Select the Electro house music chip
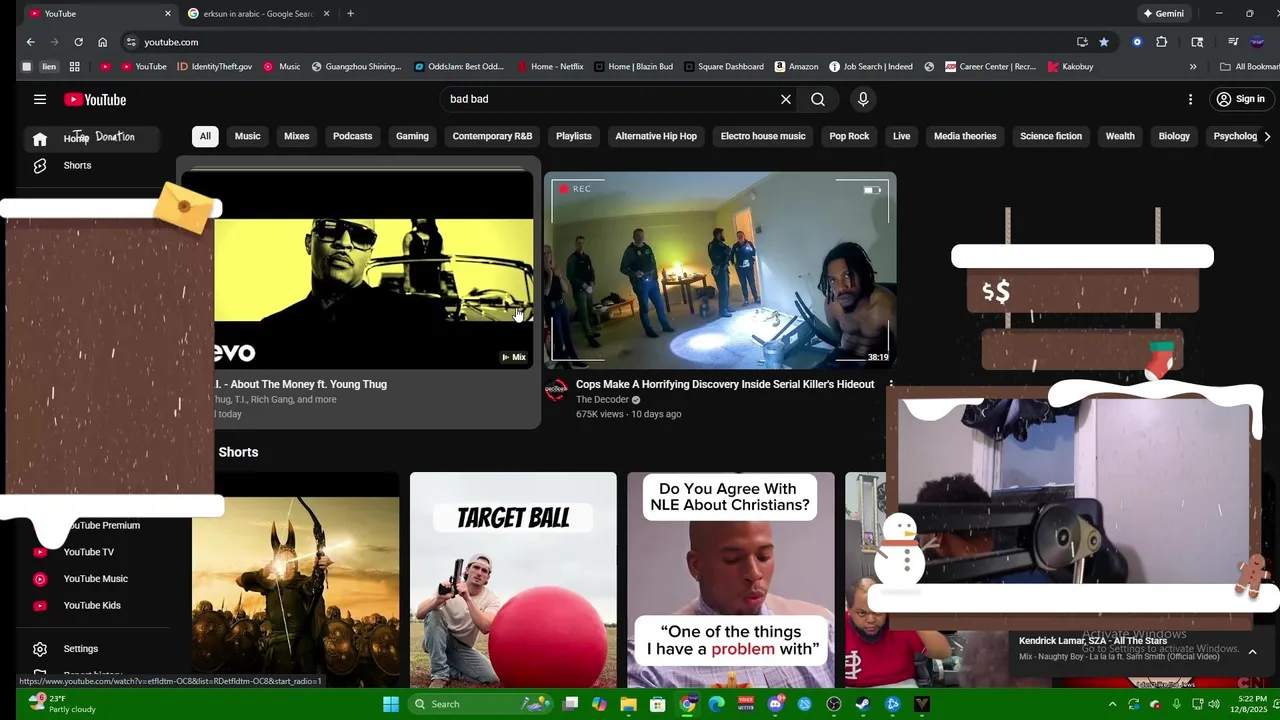 [x=763, y=136]
